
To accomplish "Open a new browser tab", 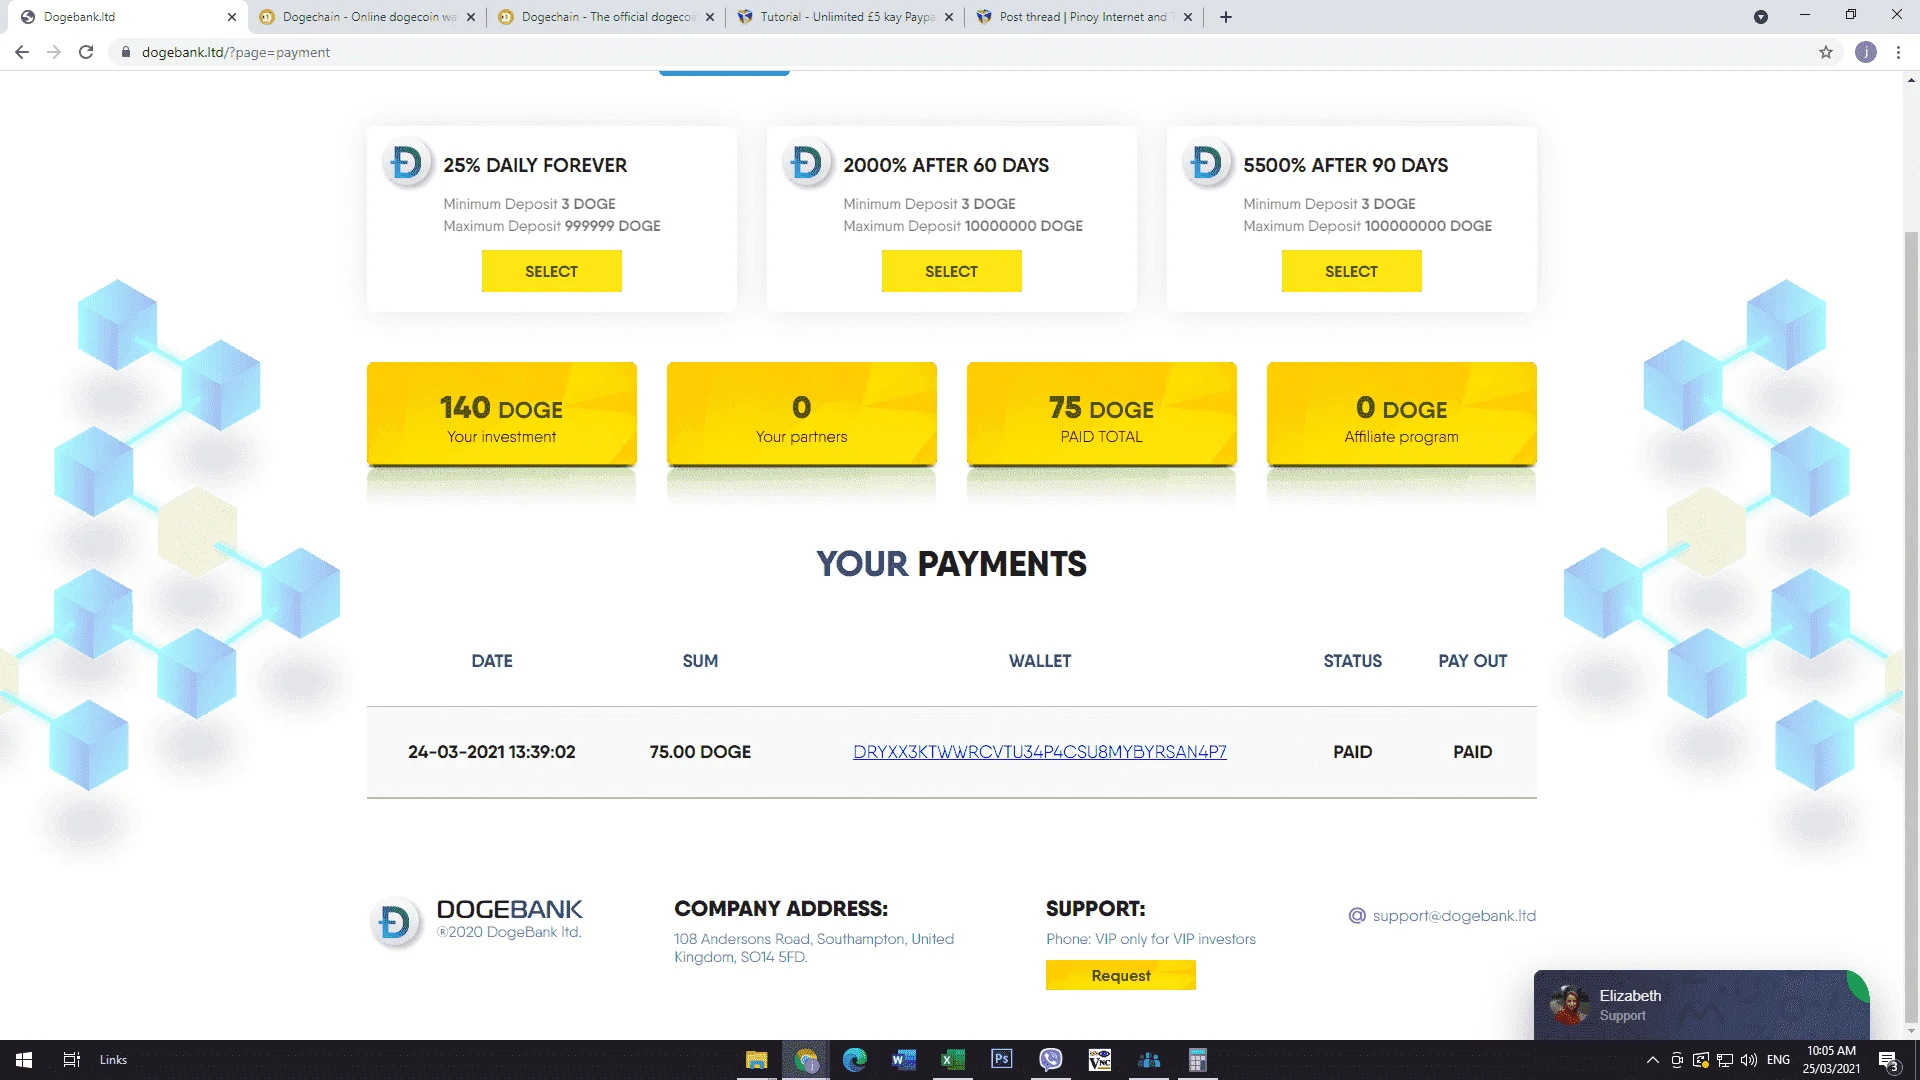I will click(1226, 17).
